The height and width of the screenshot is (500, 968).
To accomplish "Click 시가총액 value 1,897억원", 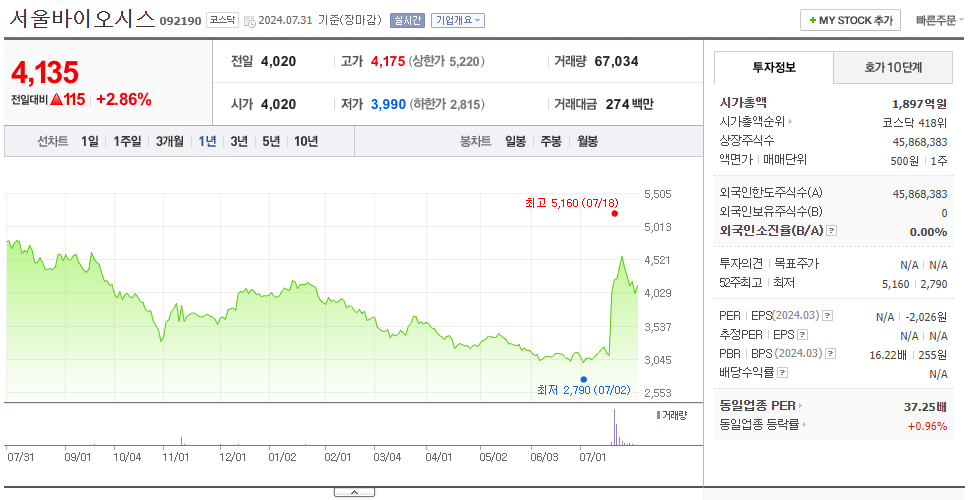I will [x=919, y=104].
